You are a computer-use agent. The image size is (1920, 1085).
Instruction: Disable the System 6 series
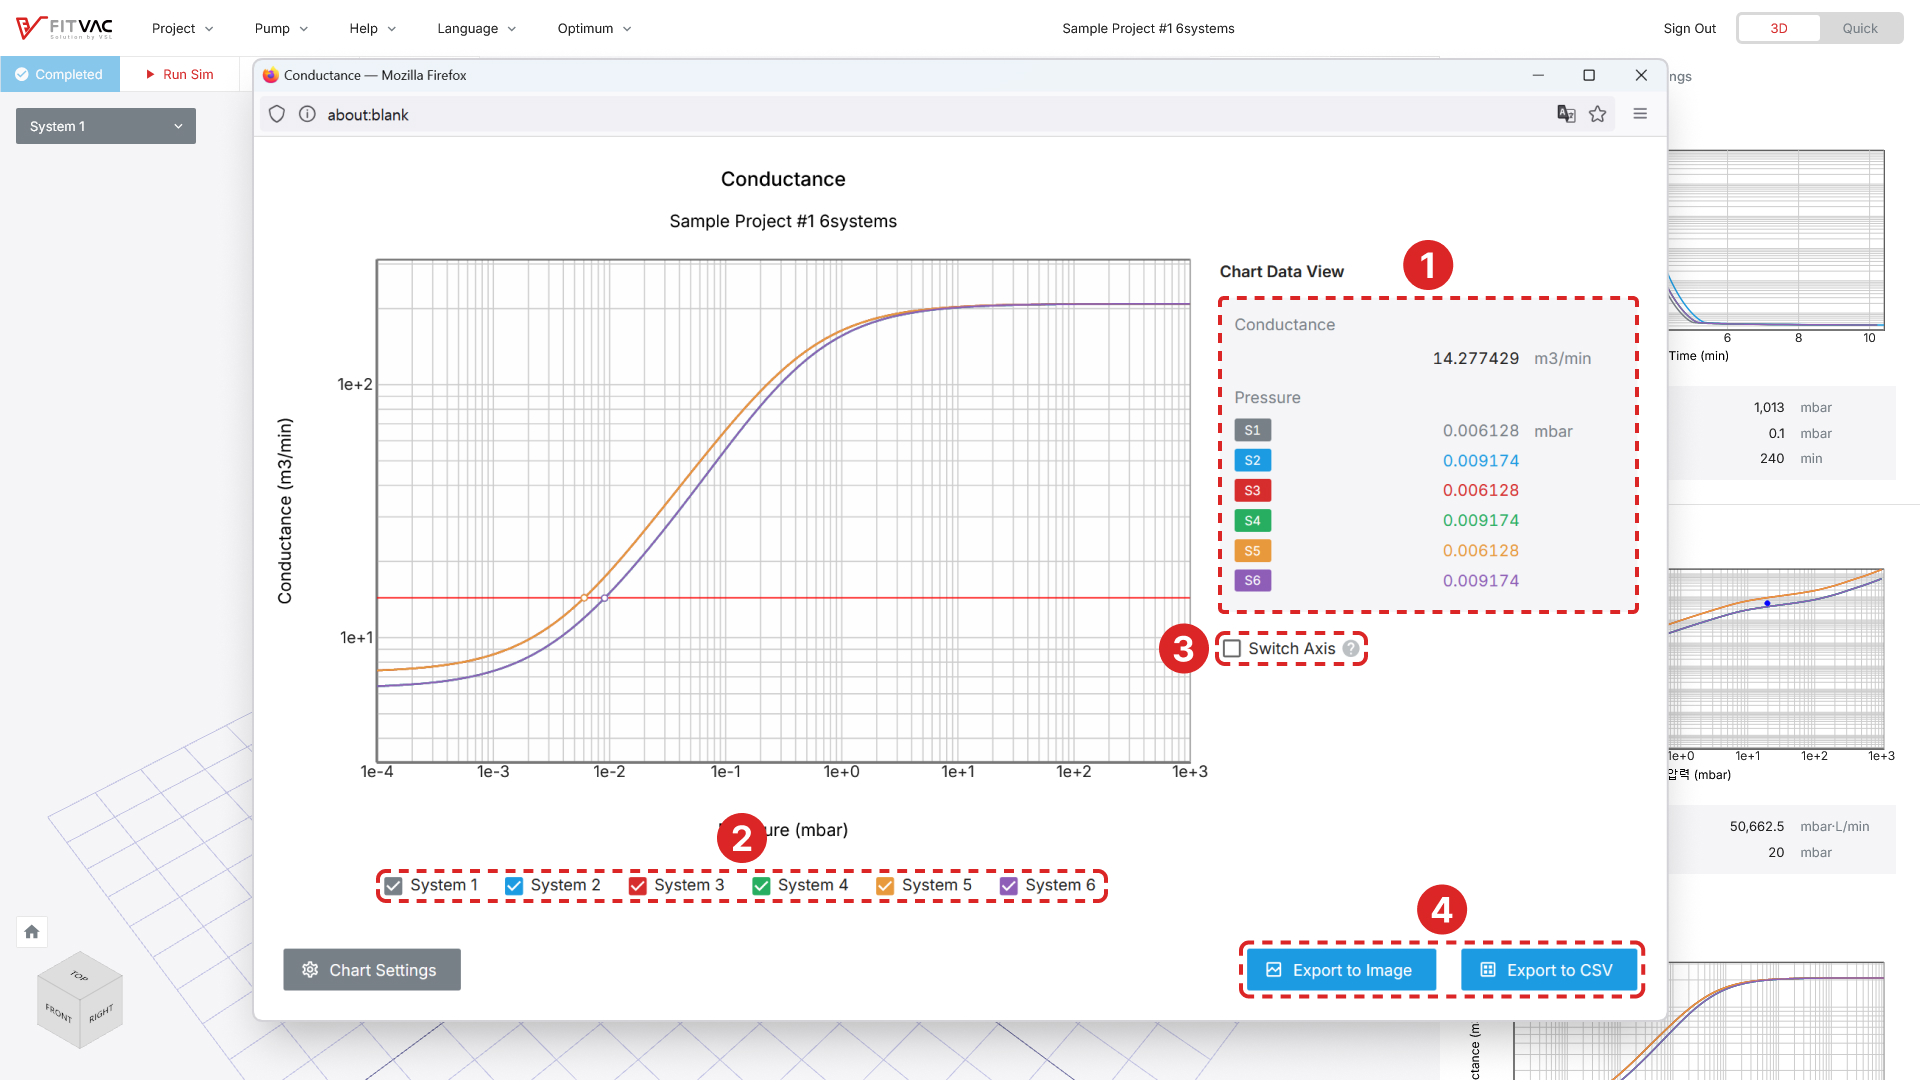[x=1009, y=886]
